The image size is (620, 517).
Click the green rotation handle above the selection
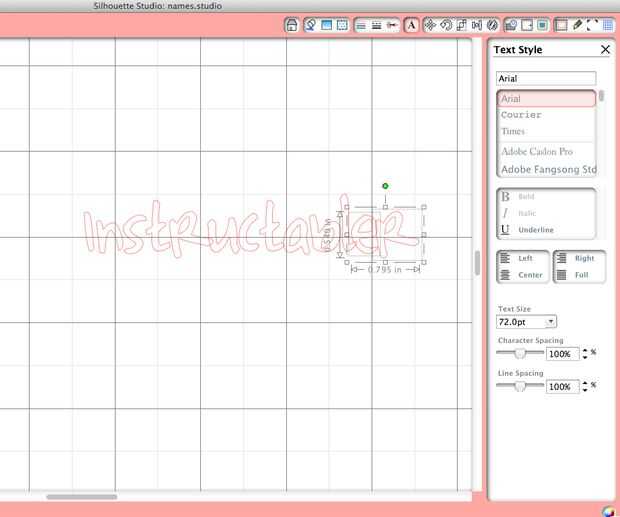point(385,186)
